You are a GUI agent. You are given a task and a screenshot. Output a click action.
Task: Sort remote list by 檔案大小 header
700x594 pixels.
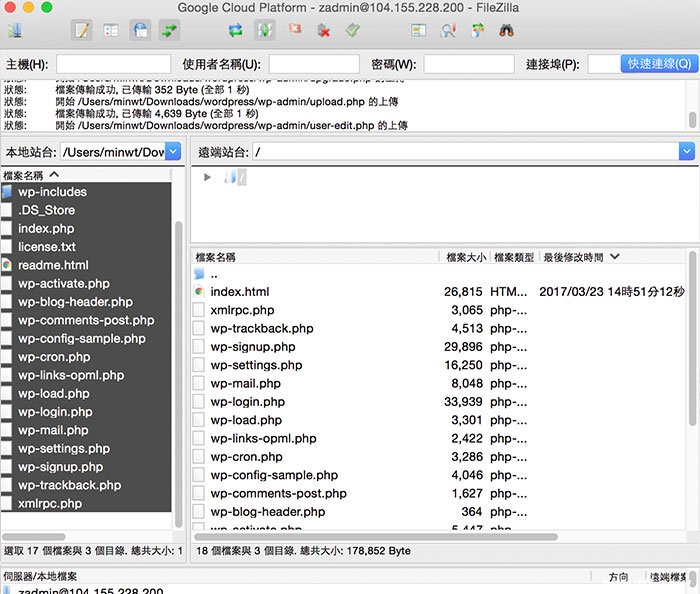click(465, 257)
